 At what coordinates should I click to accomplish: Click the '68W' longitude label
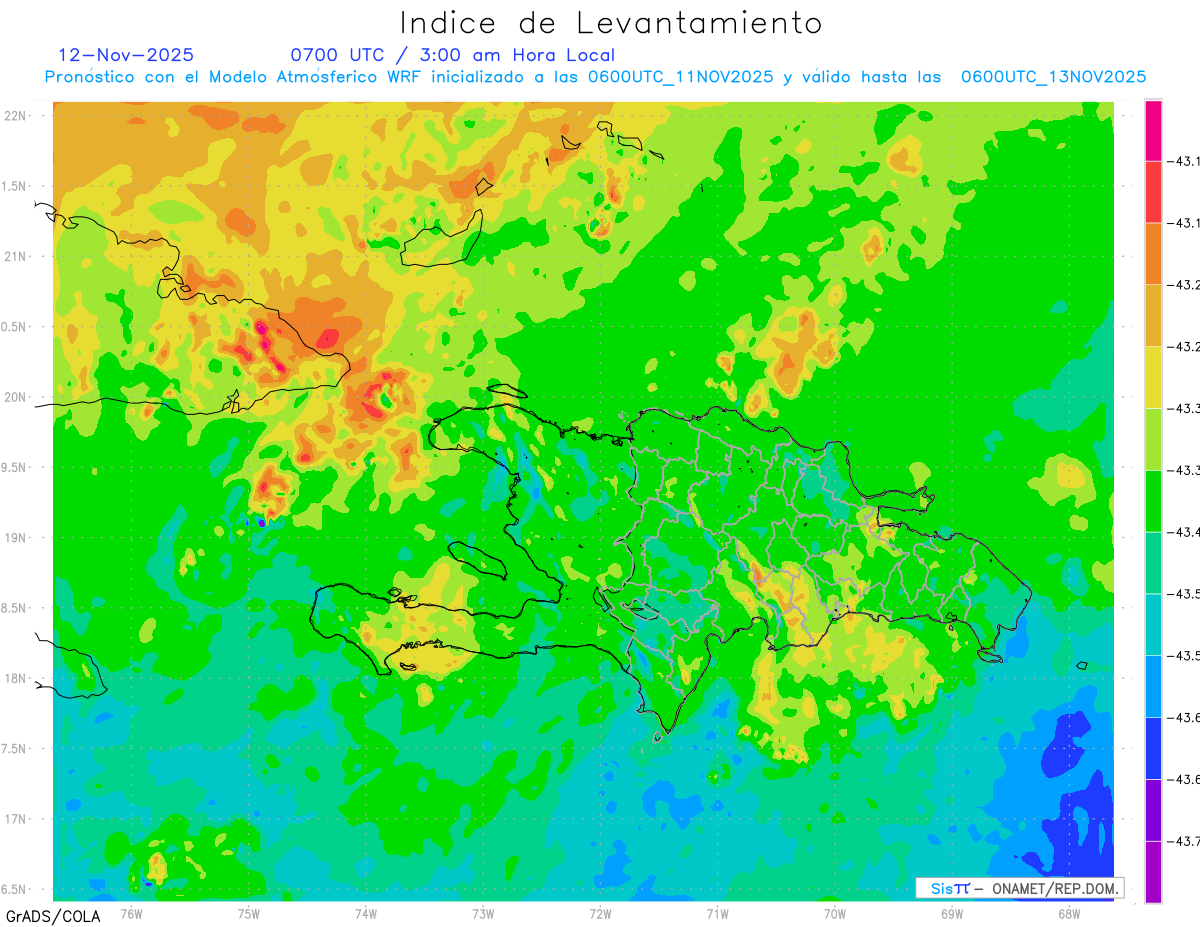[x=1069, y=913]
